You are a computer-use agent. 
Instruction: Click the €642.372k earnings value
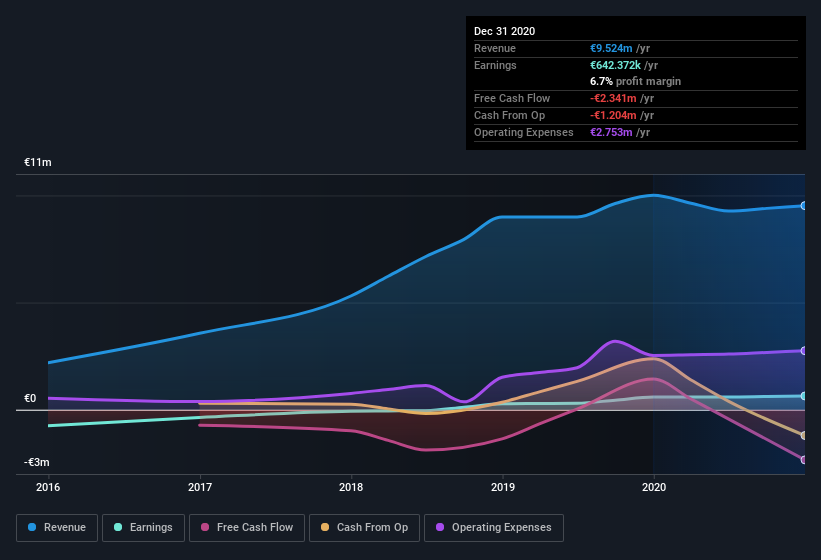tap(615, 65)
